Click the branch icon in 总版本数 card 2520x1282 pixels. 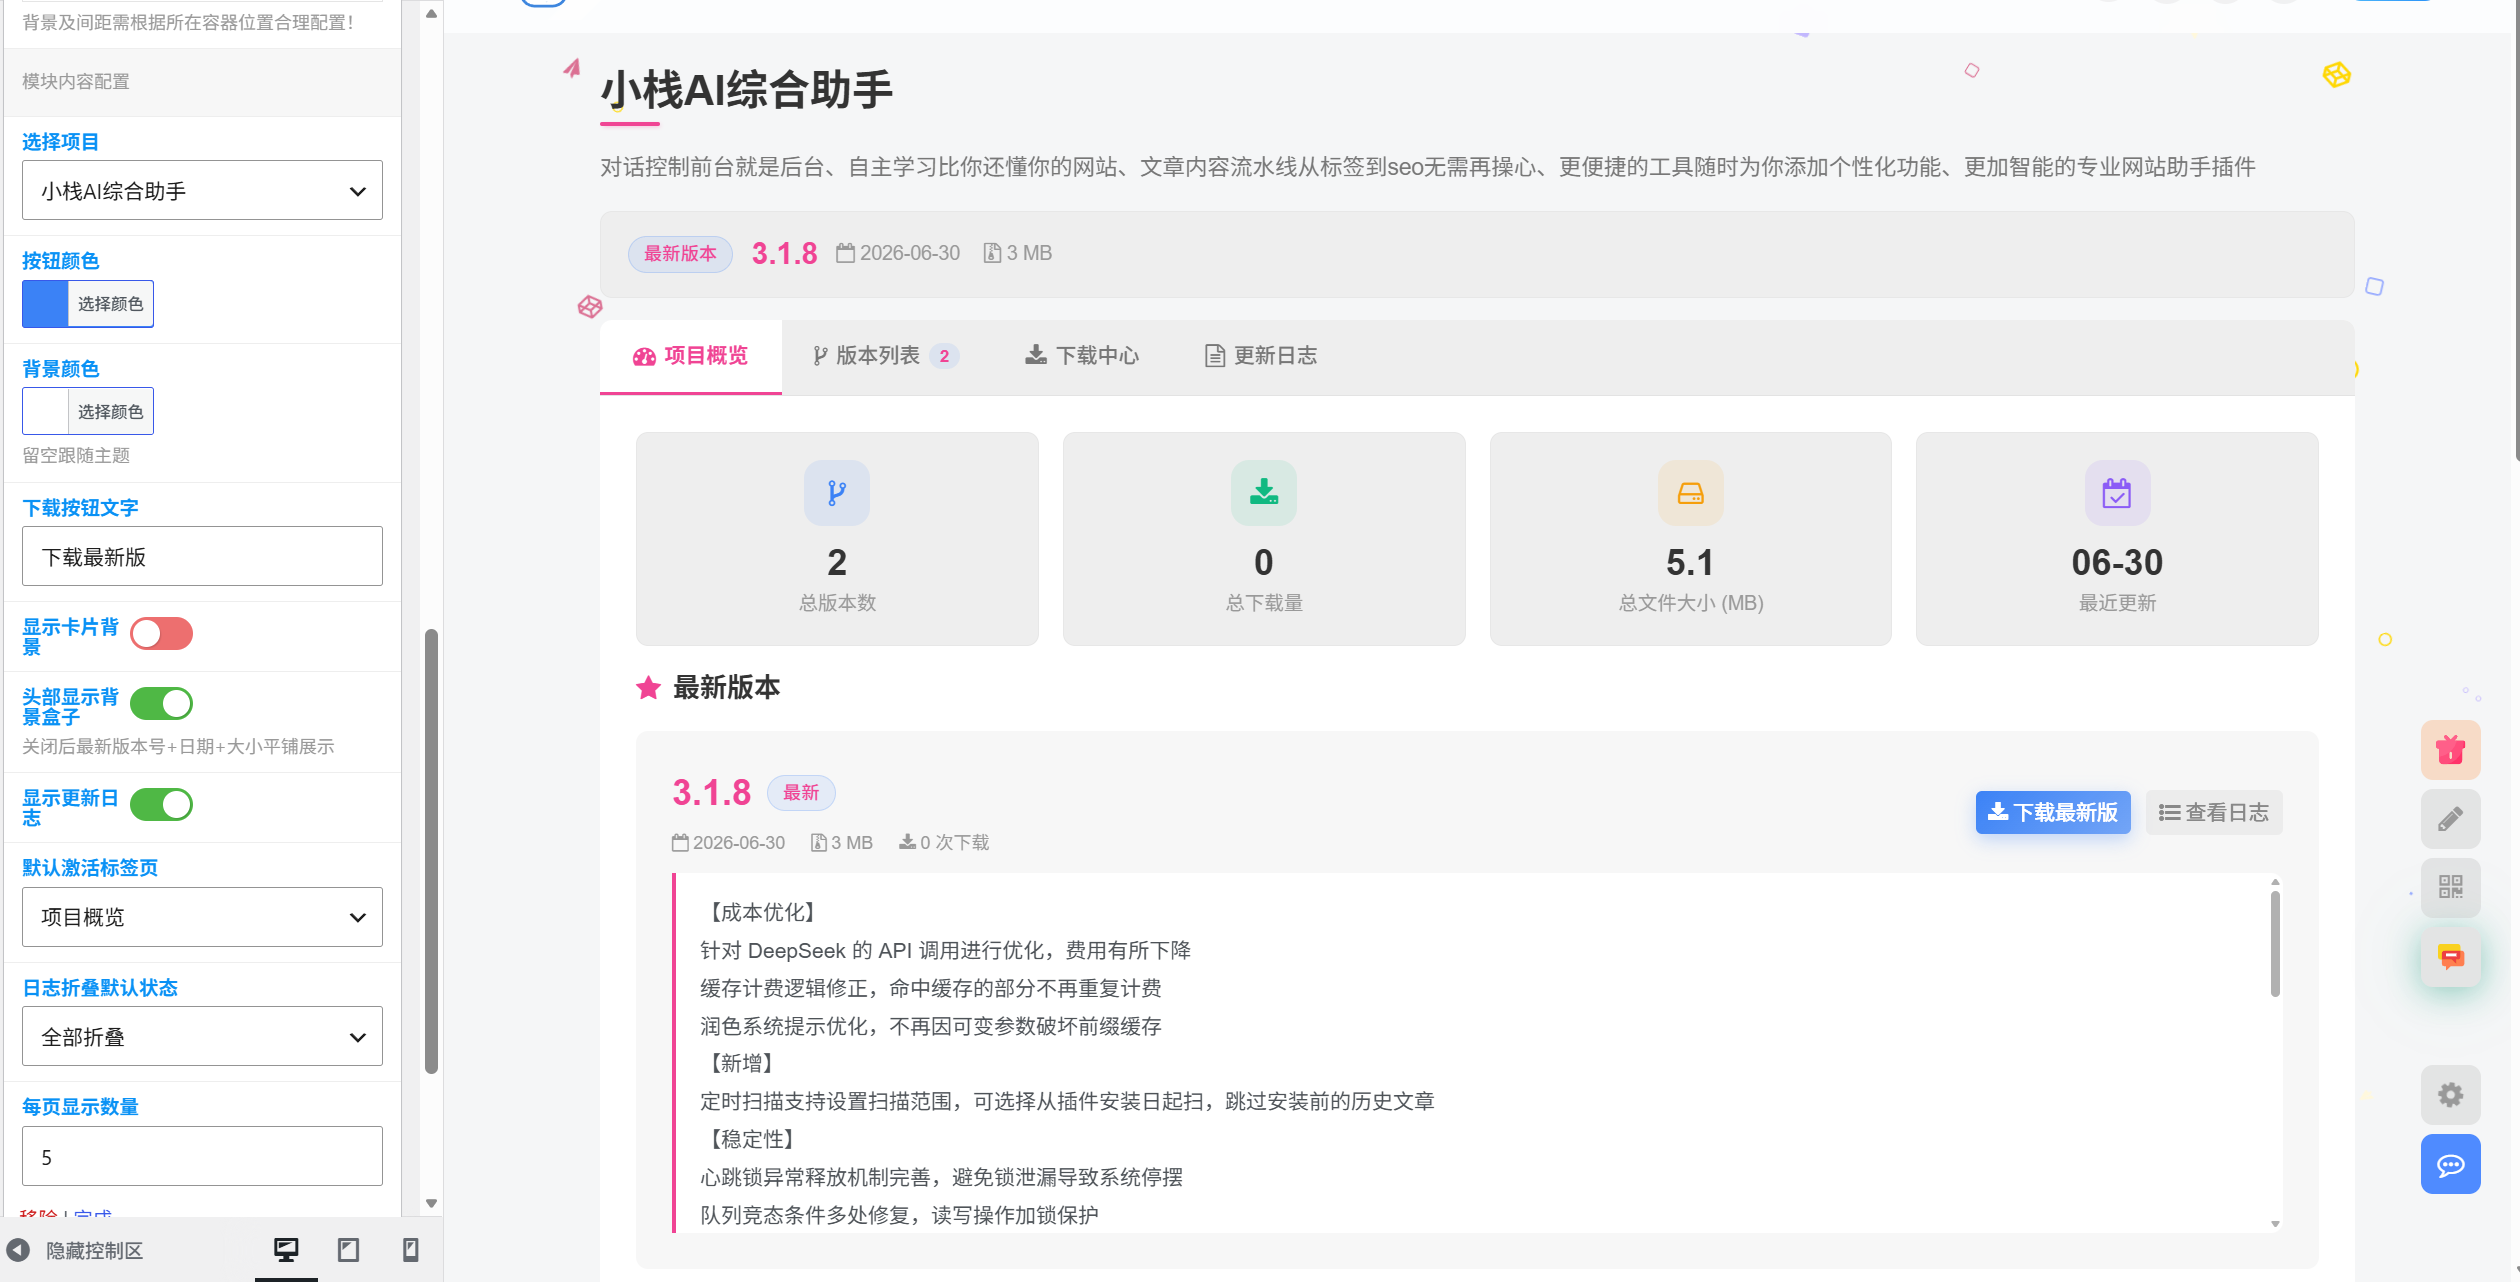tap(837, 493)
